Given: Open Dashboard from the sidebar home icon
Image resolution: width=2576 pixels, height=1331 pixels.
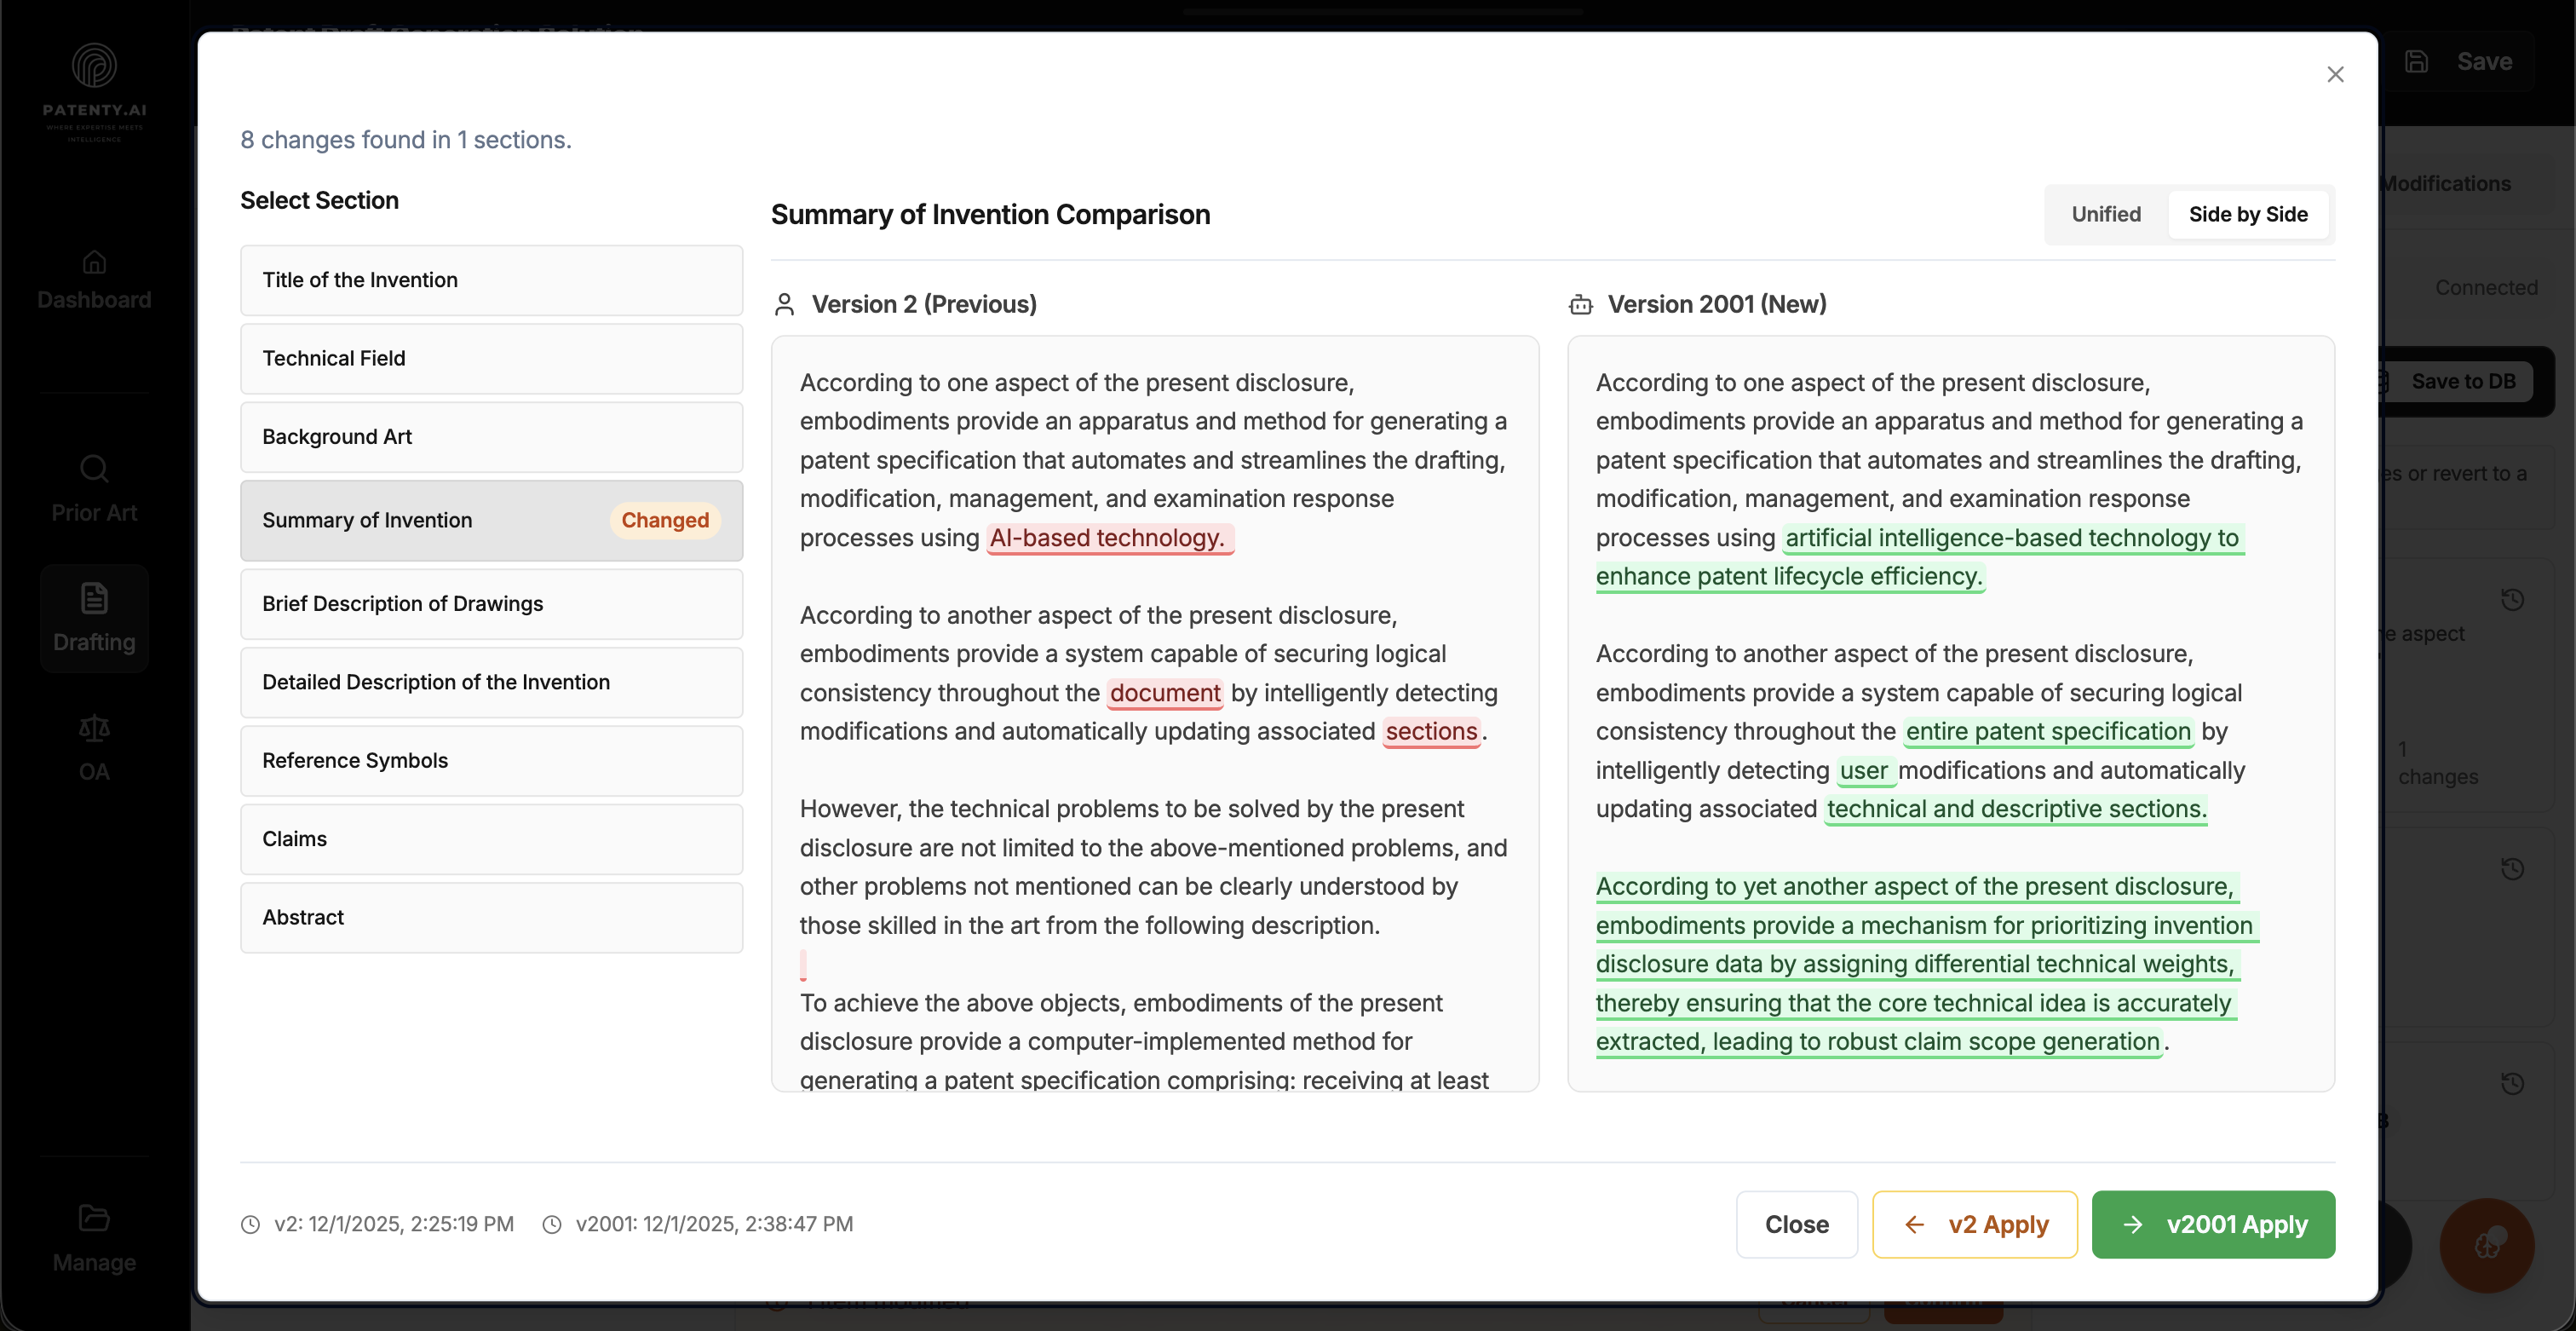Looking at the screenshot, I should pos(94,263).
